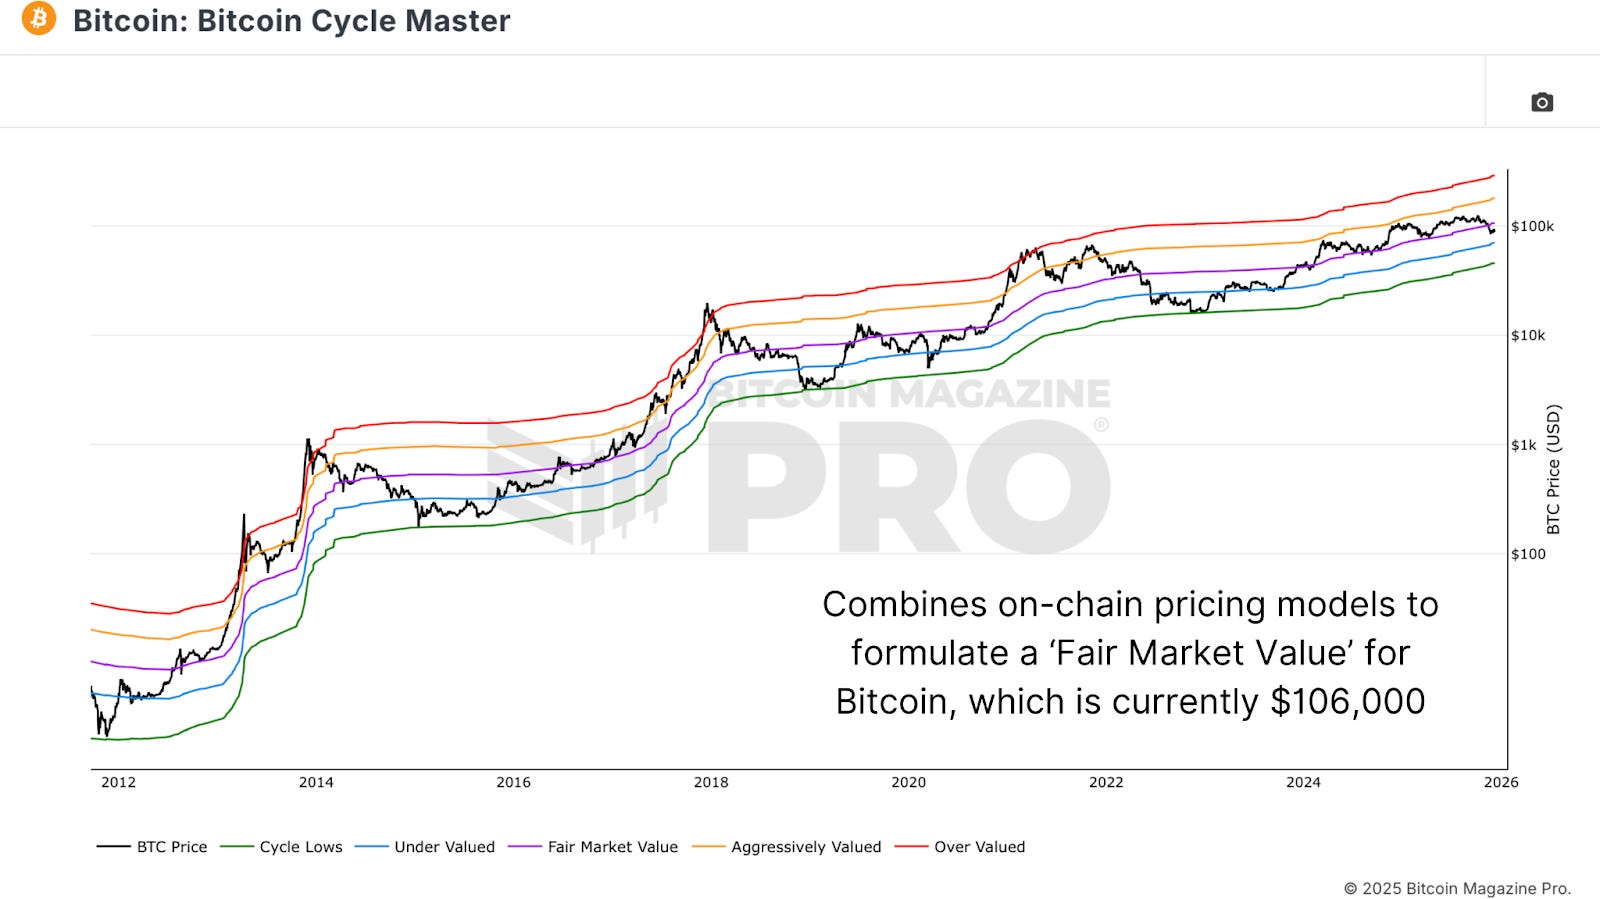The width and height of the screenshot is (1600, 899).
Task: Select the green Cycle Lows line swatch
Action: tap(237, 846)
